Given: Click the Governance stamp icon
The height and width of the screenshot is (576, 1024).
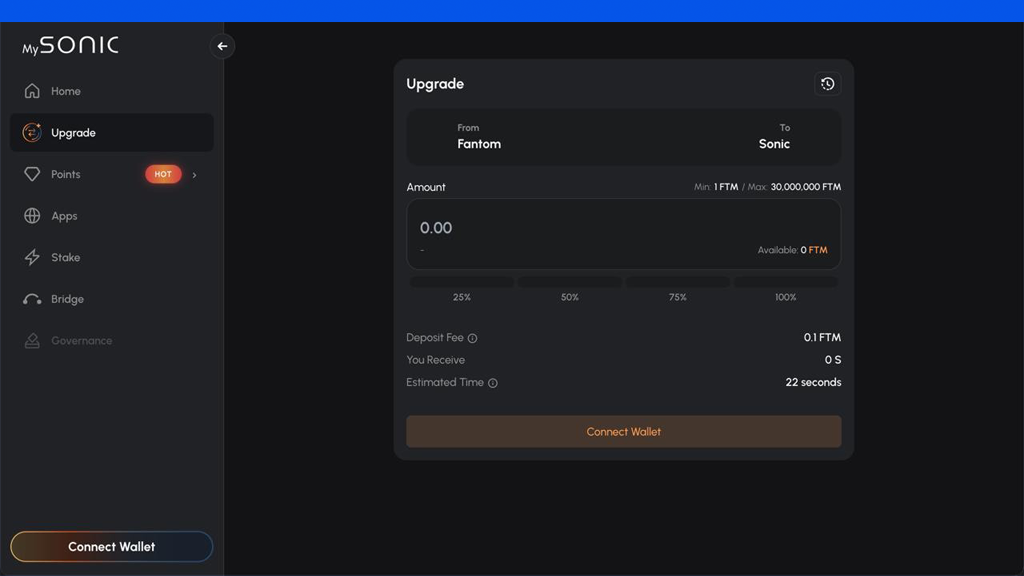Looking at the screenshot, I should click(32, 340).
